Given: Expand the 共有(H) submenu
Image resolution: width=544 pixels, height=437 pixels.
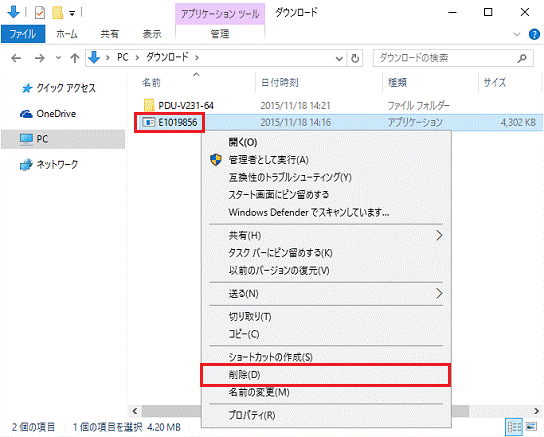Looking at the screenshot, I should coord(326,235).
